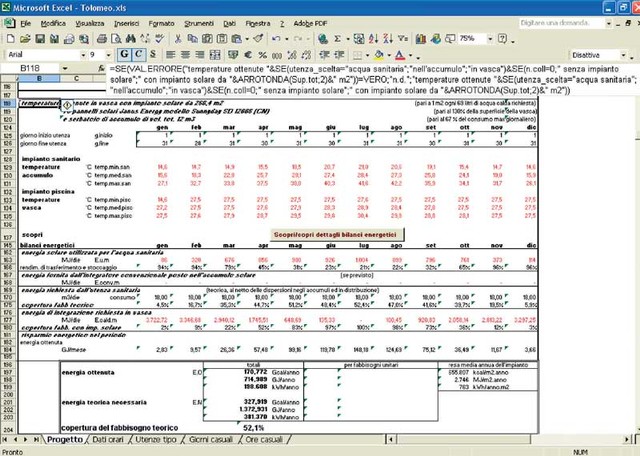Apply the Euro currency style
This screenshot has width=640, height=456.
pyautogui.click(x=248, y=55)
